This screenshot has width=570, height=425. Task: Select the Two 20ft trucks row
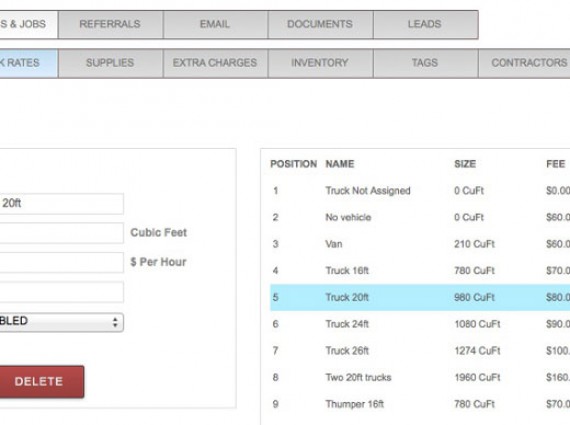point(420,377)
